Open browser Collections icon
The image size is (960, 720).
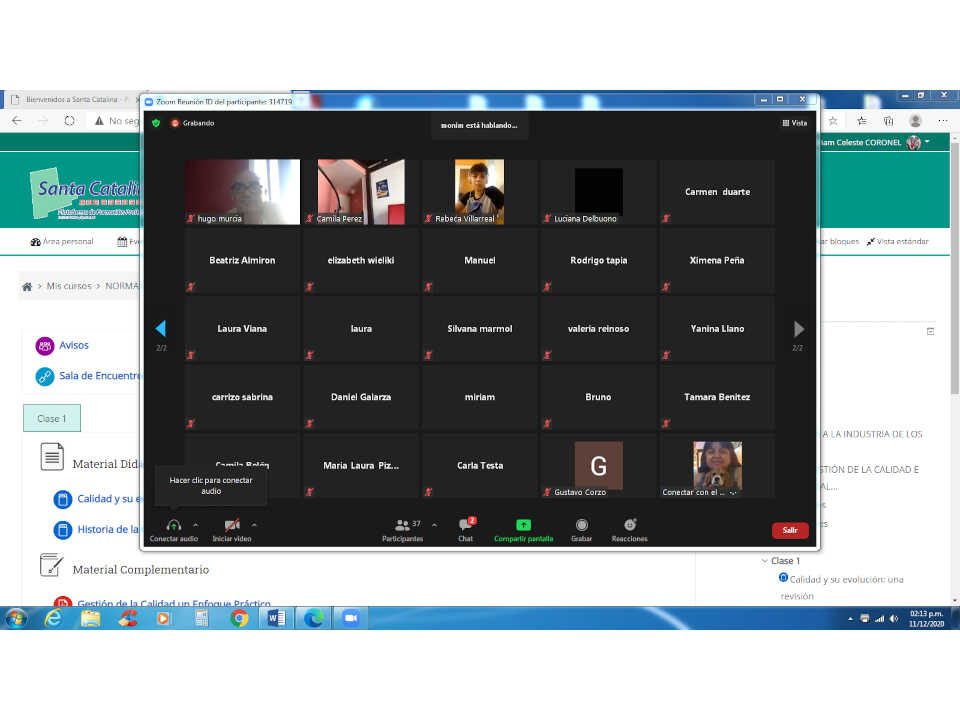(x=888, y=121)
